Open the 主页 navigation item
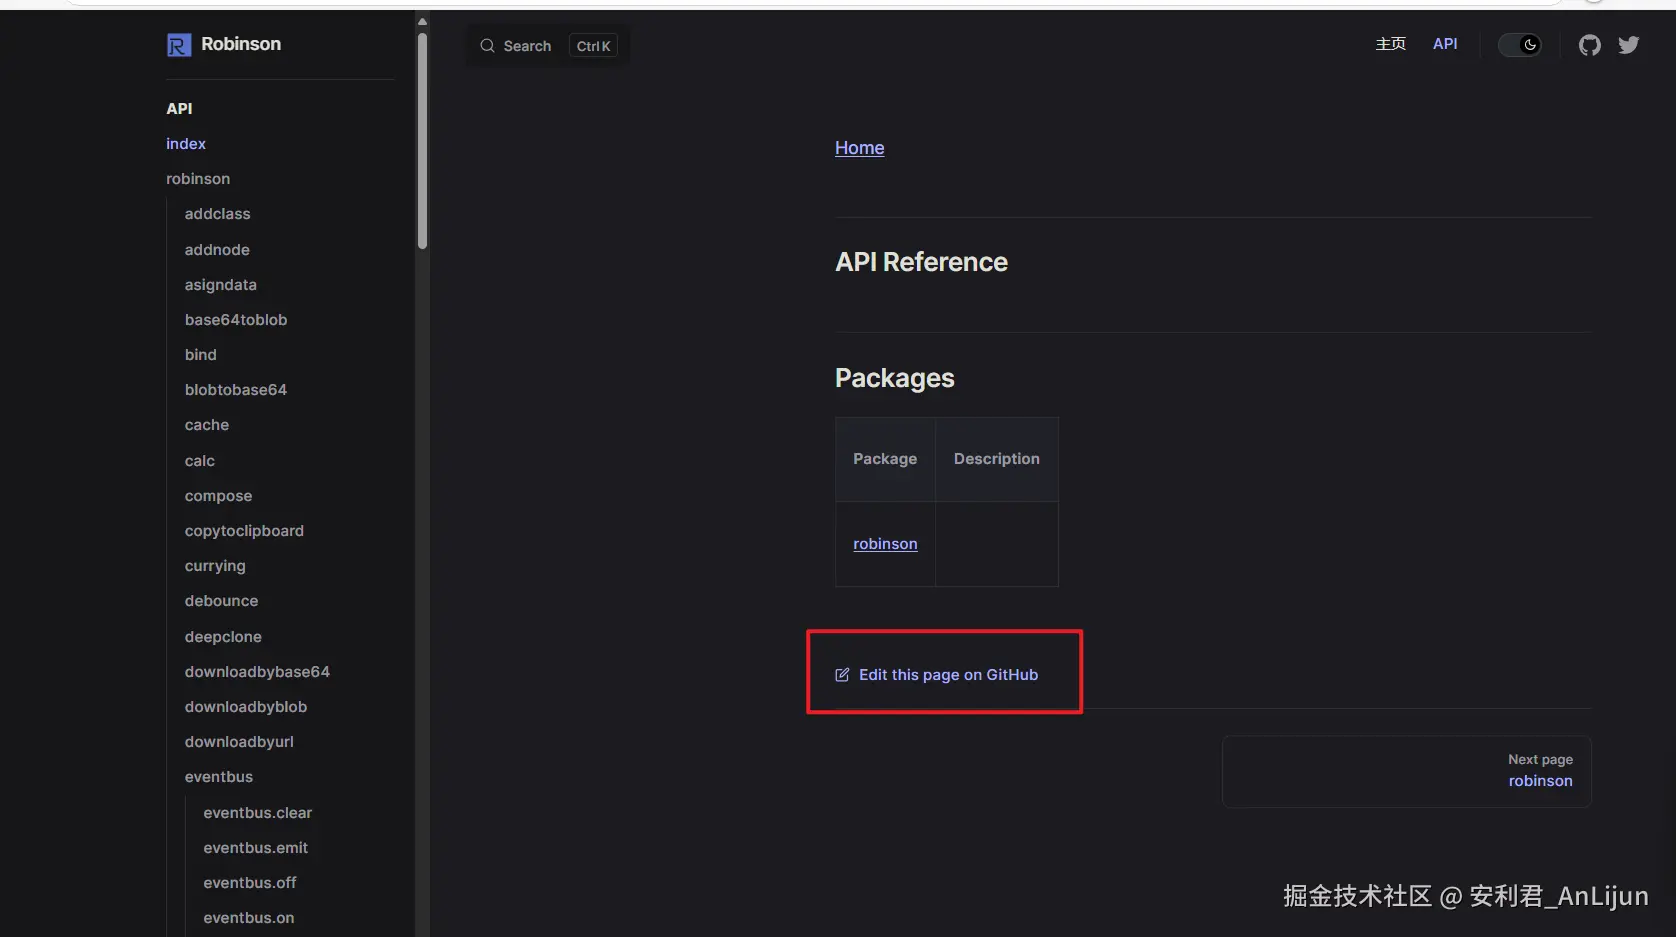The height and width of the screenshot is (937, 1676). coord(1390,44)
